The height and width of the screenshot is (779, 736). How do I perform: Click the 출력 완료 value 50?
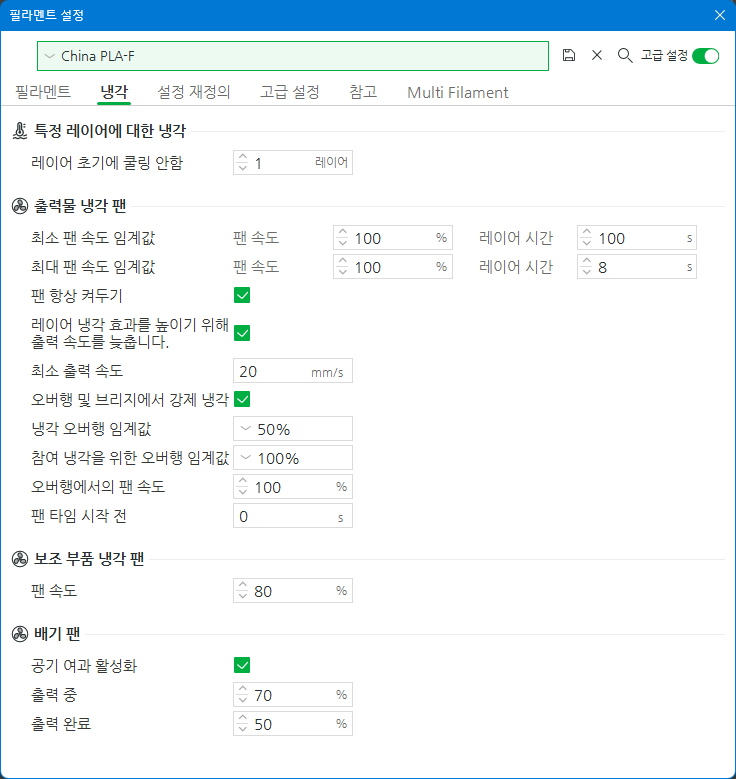point(263,724)
